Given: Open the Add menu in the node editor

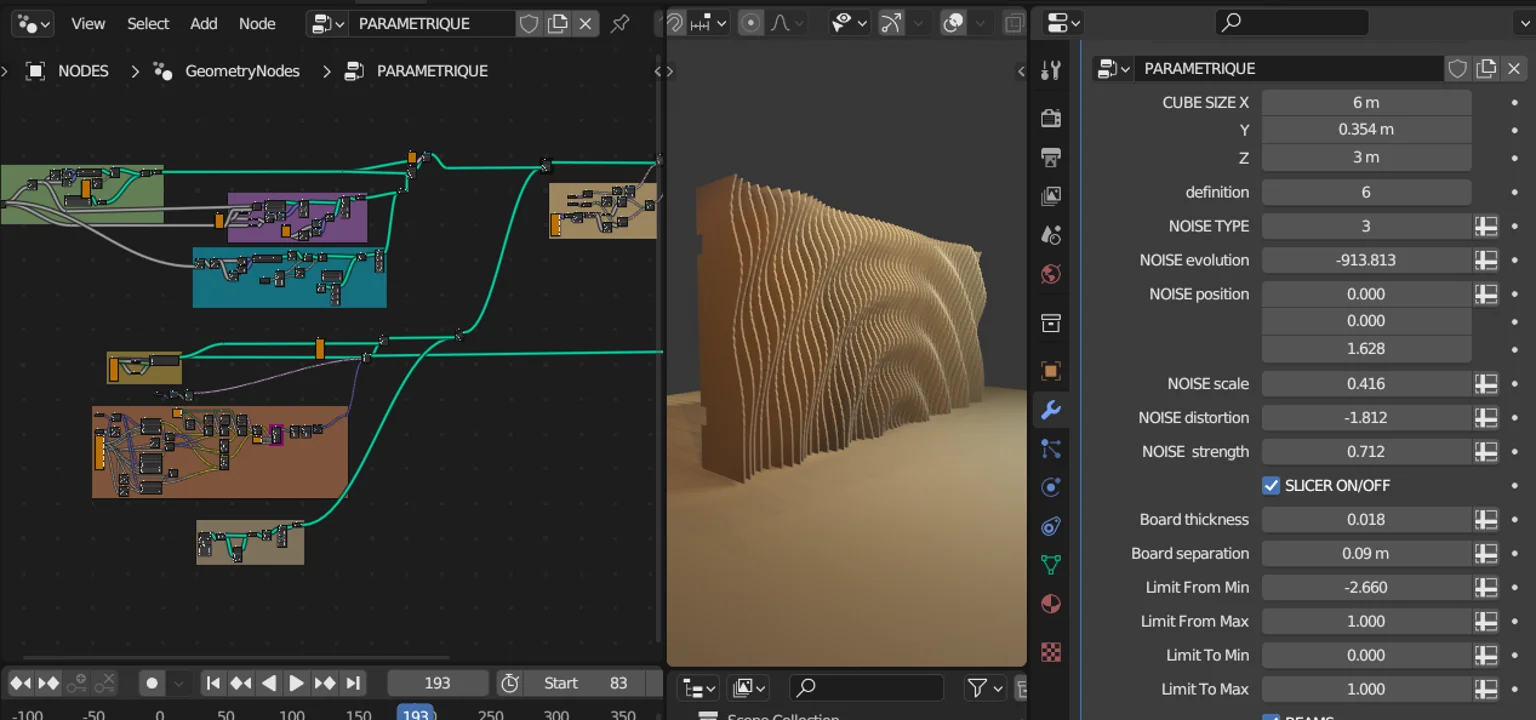Looking at the screenshot, I should pyautogui.click(x=203, y=23).
